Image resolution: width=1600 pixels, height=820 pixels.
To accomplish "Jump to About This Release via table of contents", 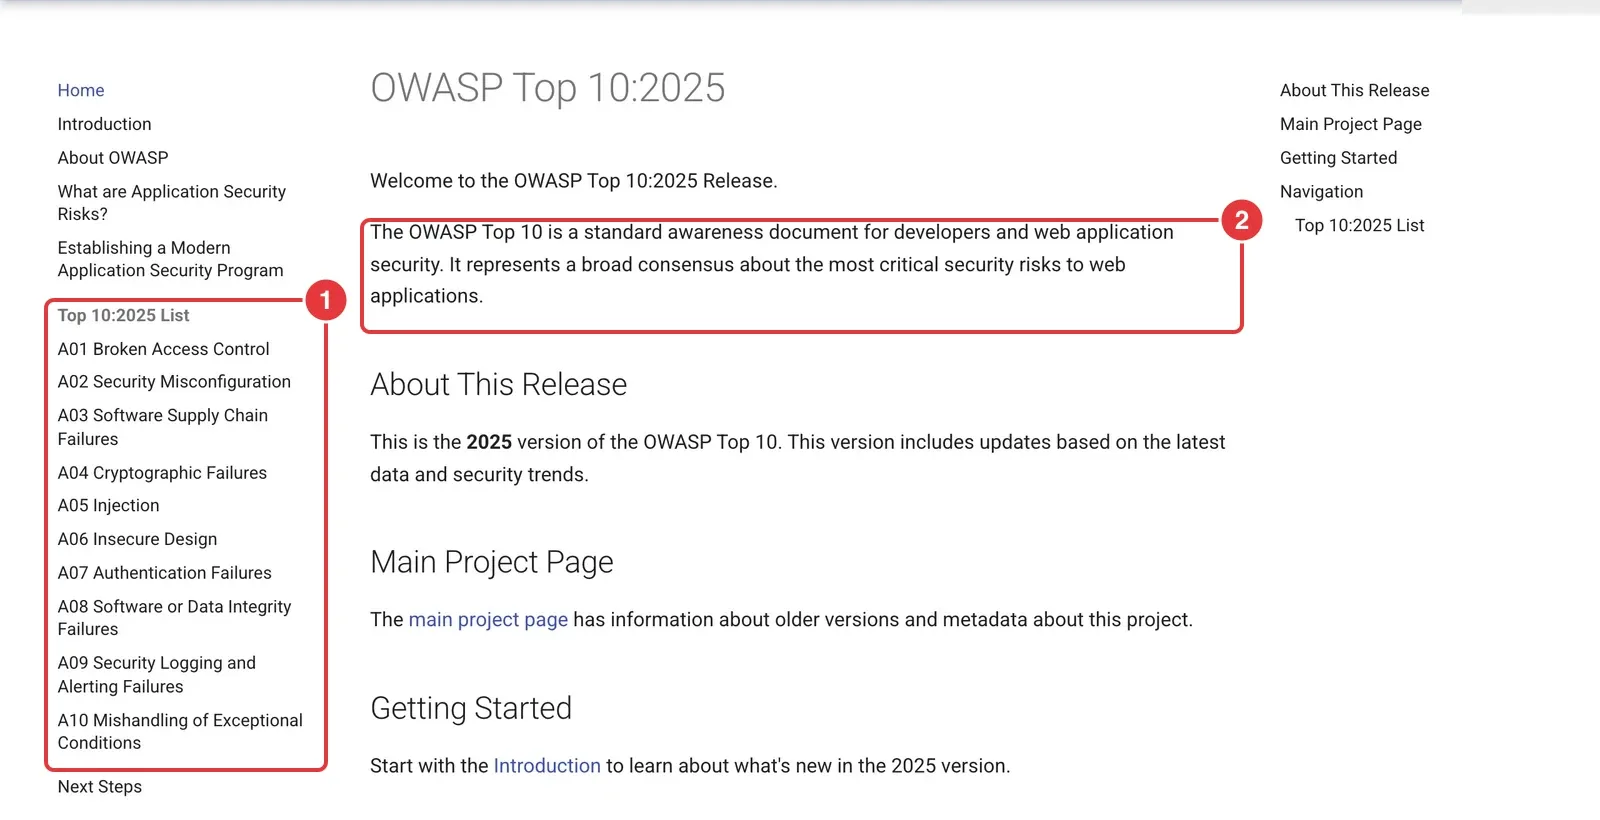I will [1354, 90].
